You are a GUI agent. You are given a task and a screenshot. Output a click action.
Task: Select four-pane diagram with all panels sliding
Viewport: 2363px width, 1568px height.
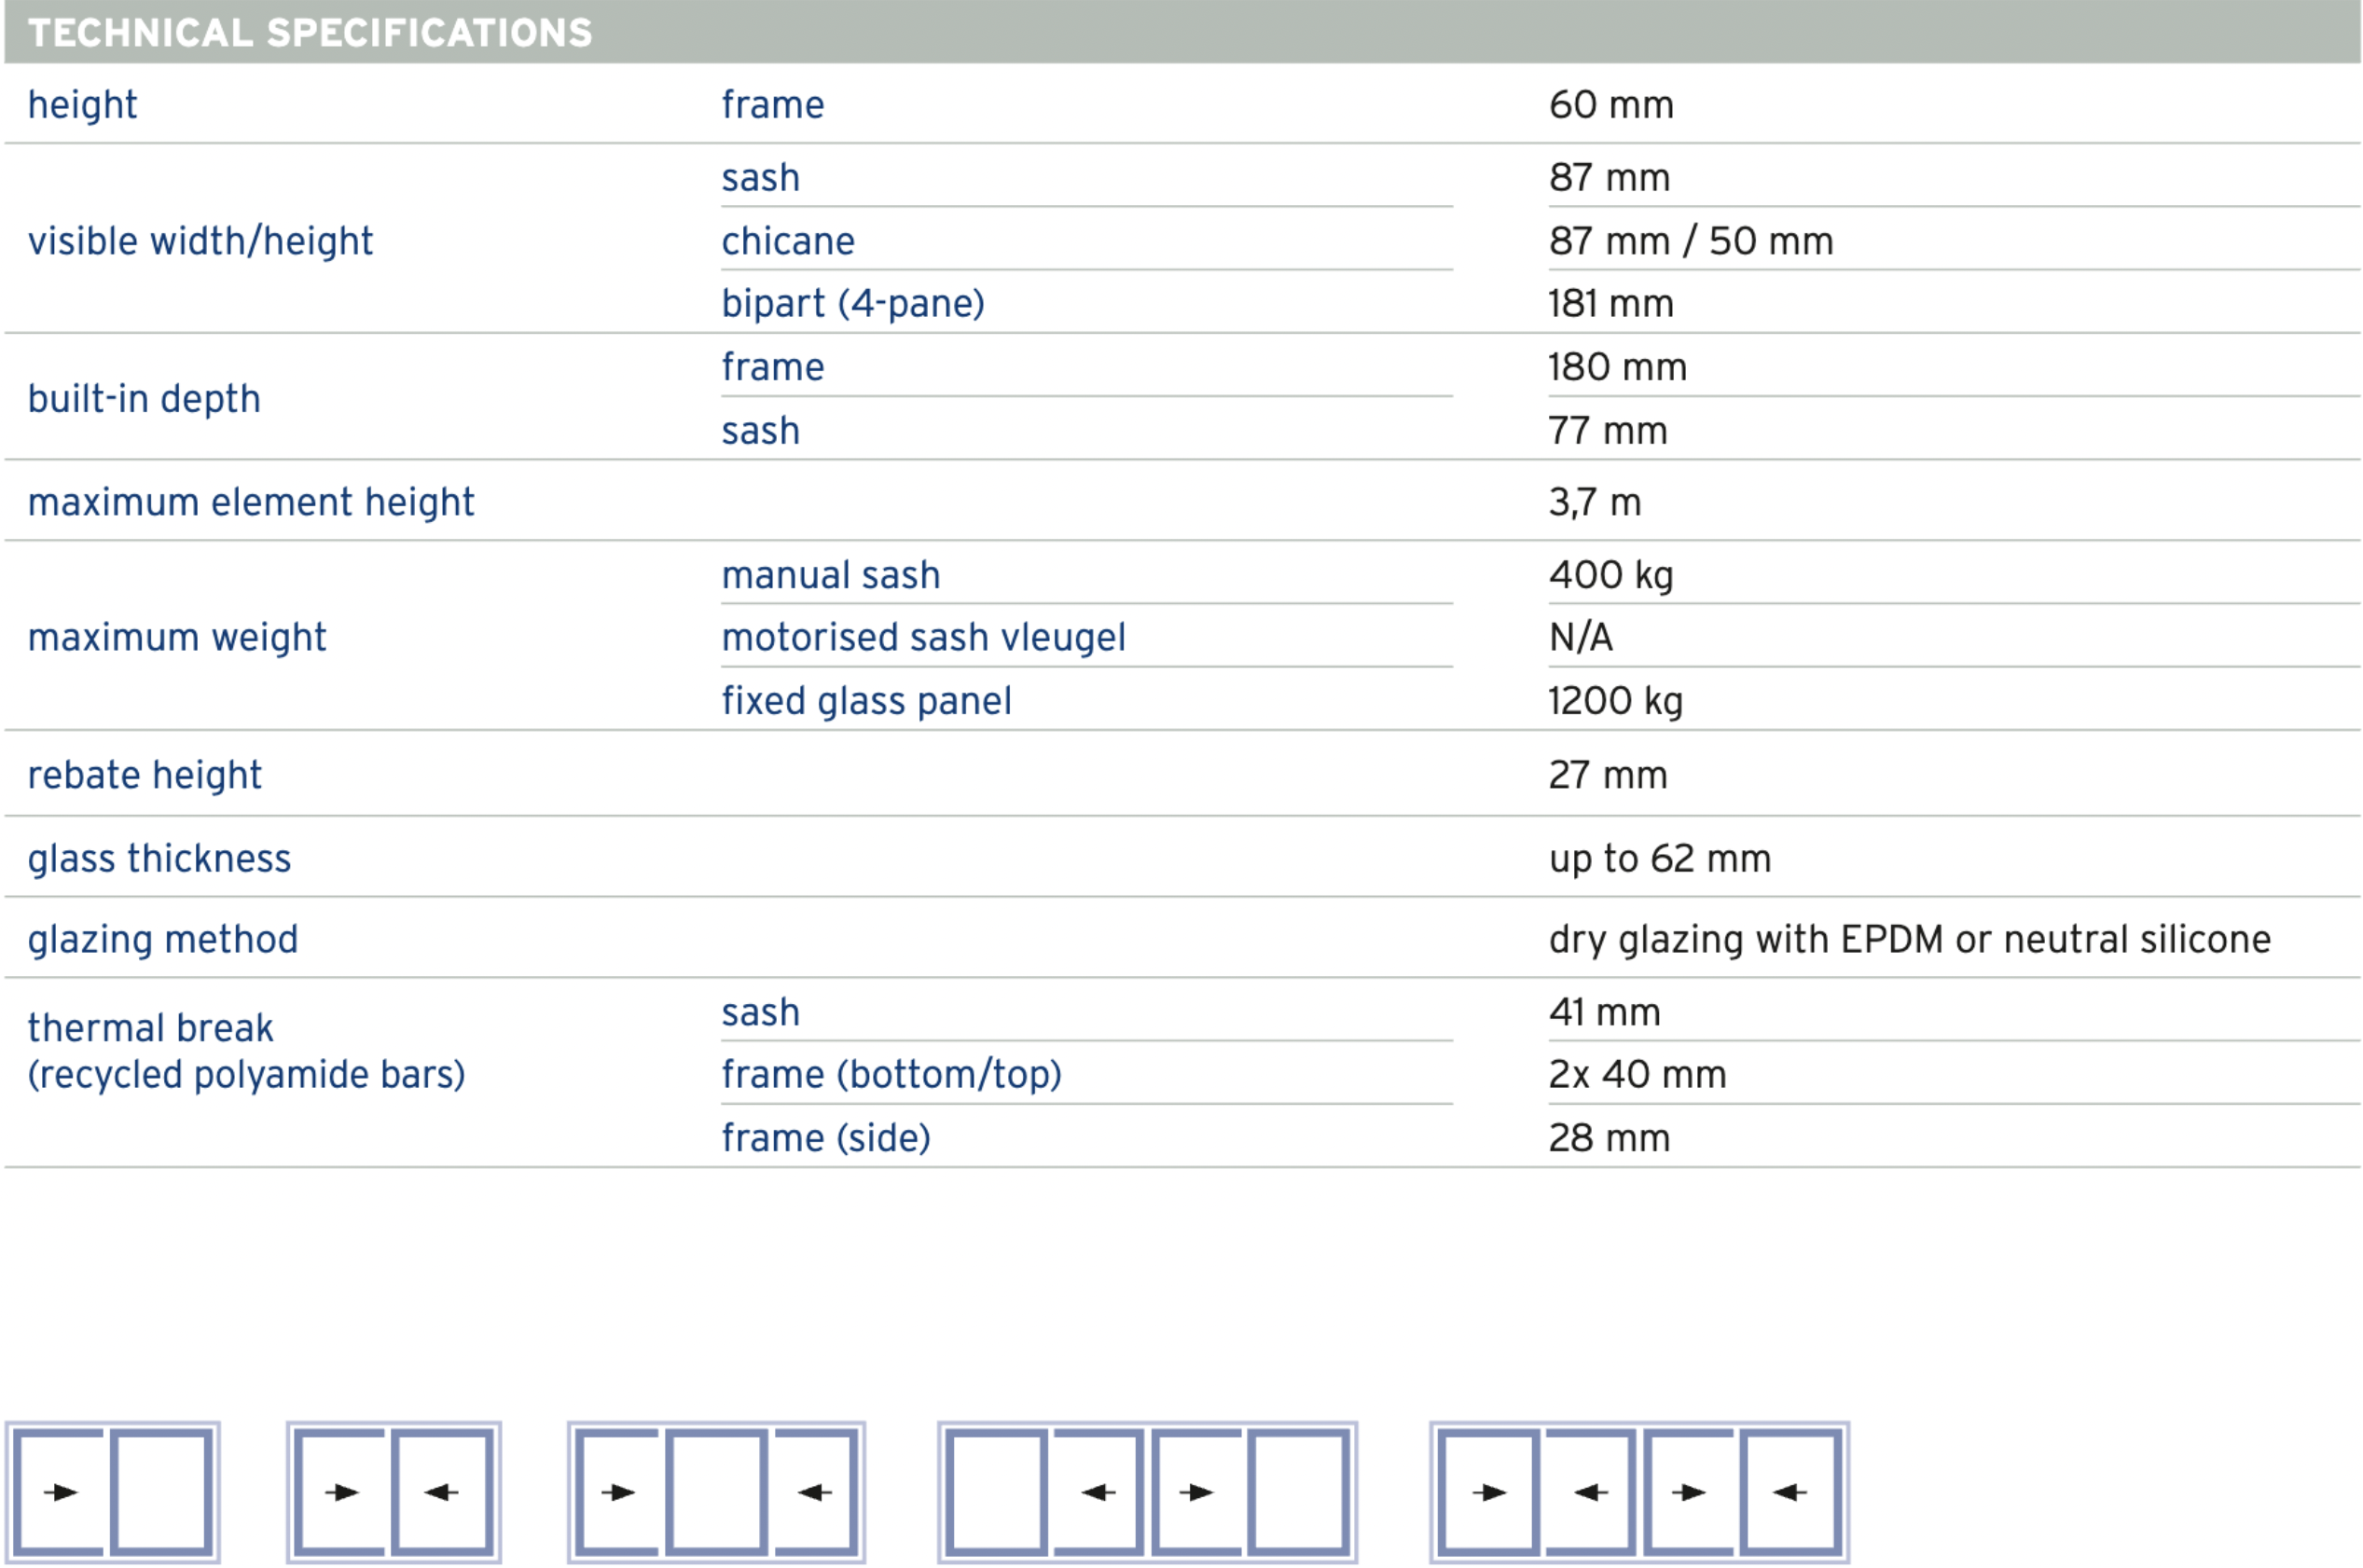tap(1639, 1492)
